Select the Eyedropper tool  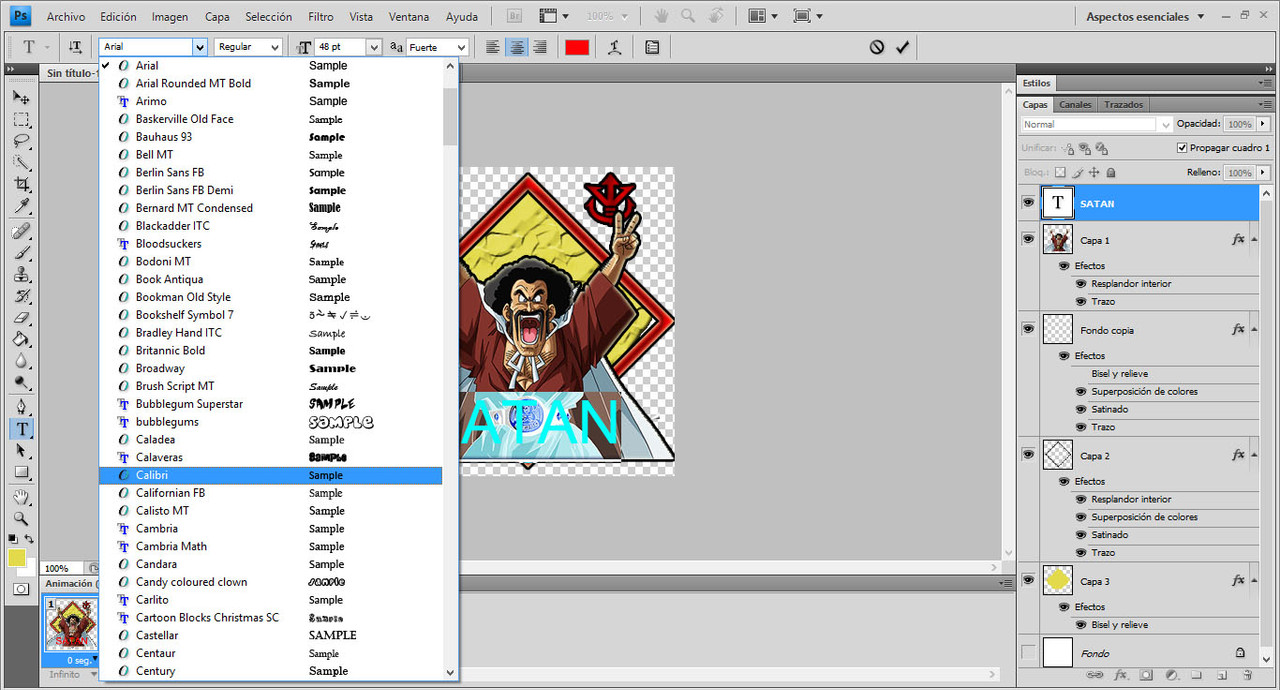click(x=21, y=207)
